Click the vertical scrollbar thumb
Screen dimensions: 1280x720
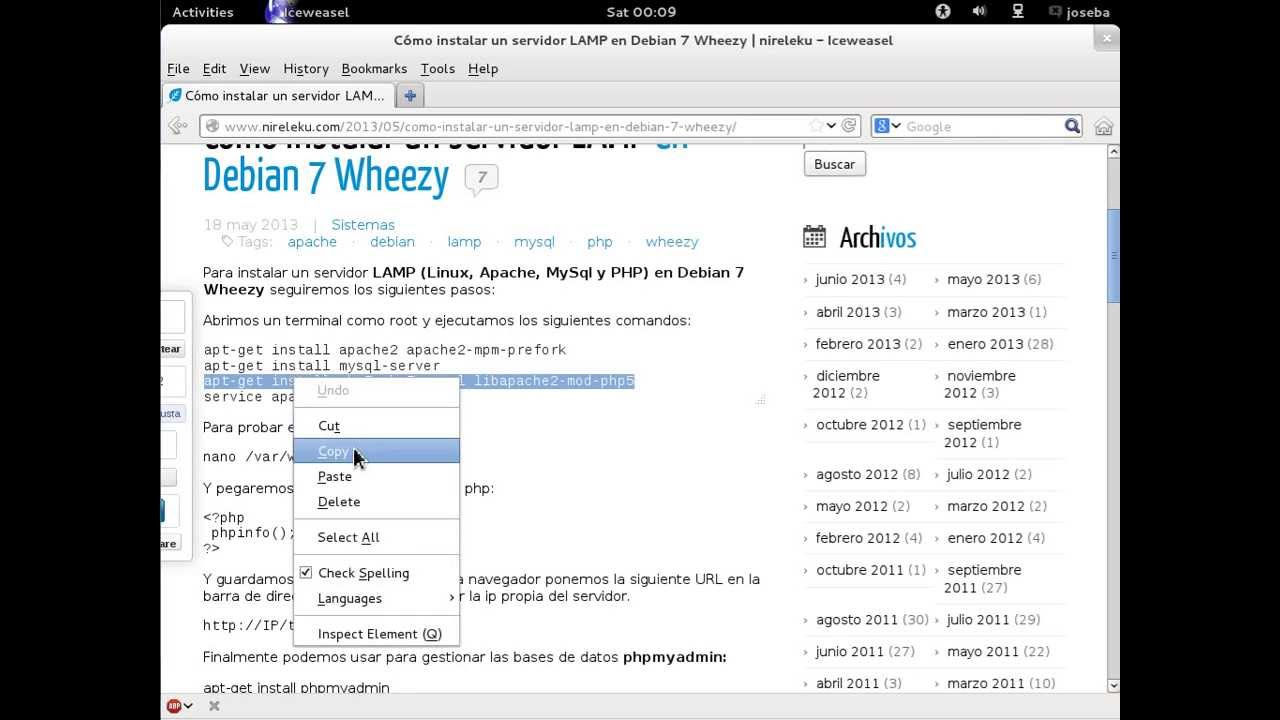1113,255
